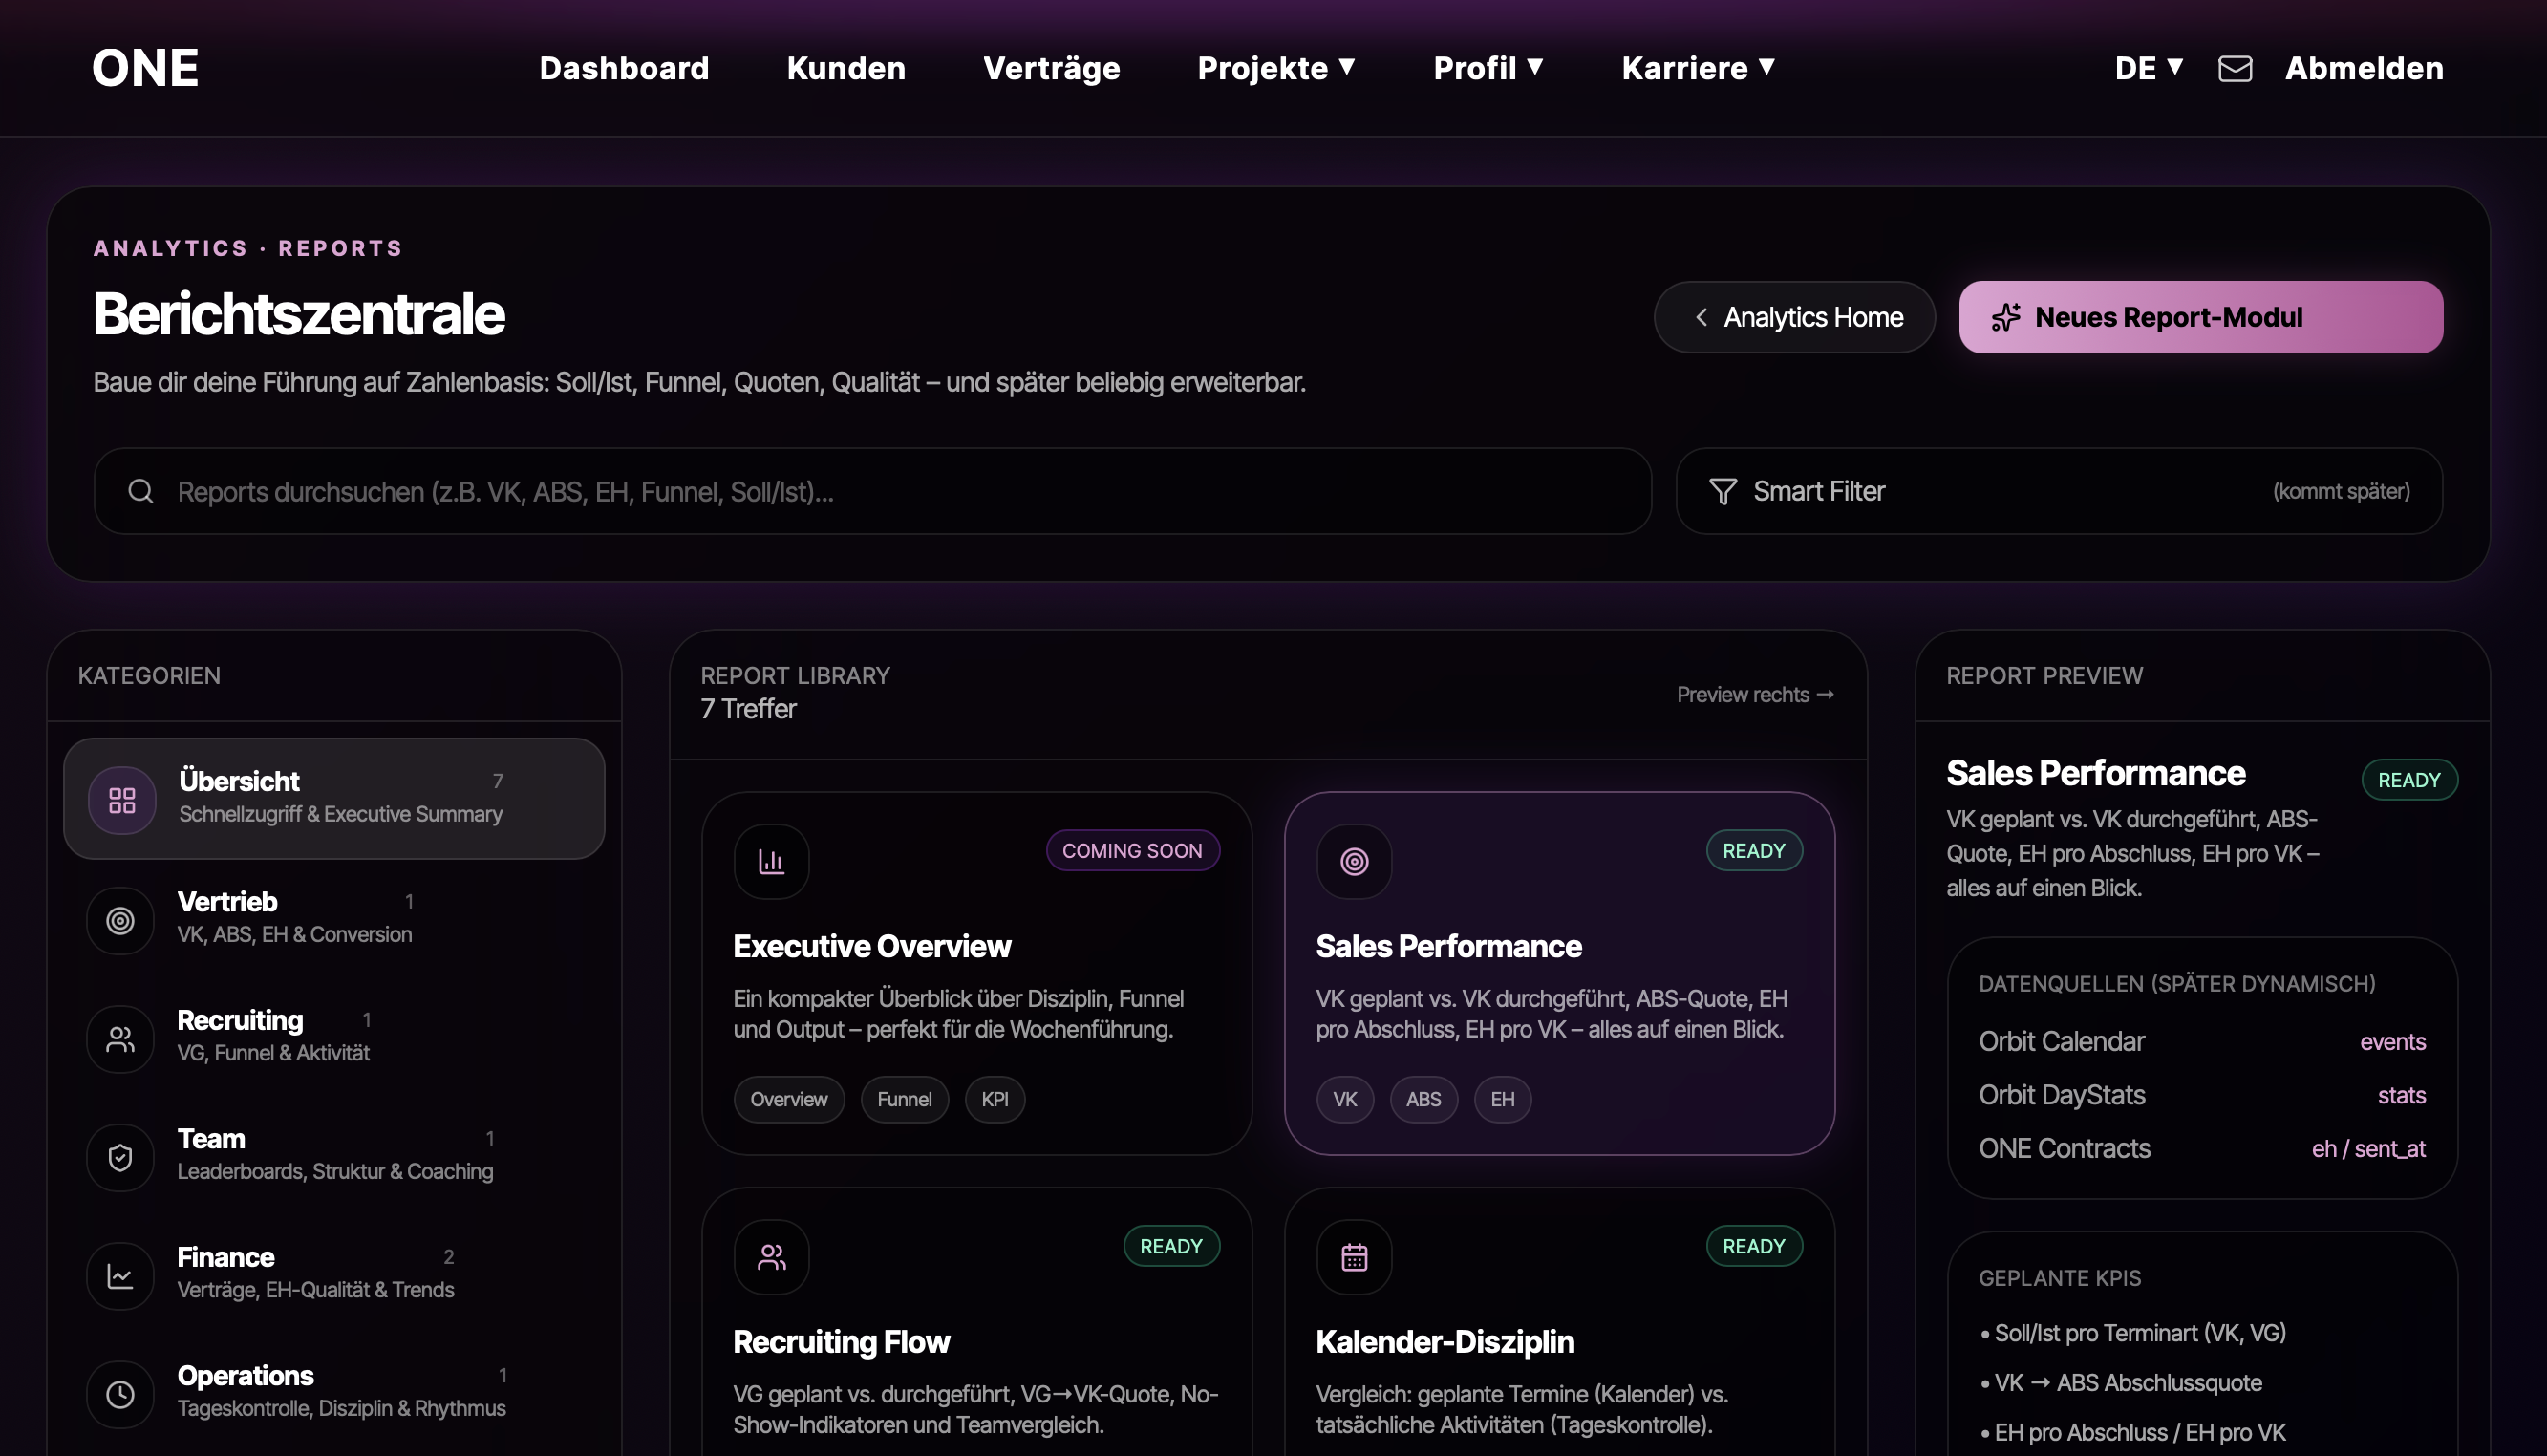Open the Profil dropdown menu
Viewport: 2547px width, 1456px height.
click(x=1488, y=68)
